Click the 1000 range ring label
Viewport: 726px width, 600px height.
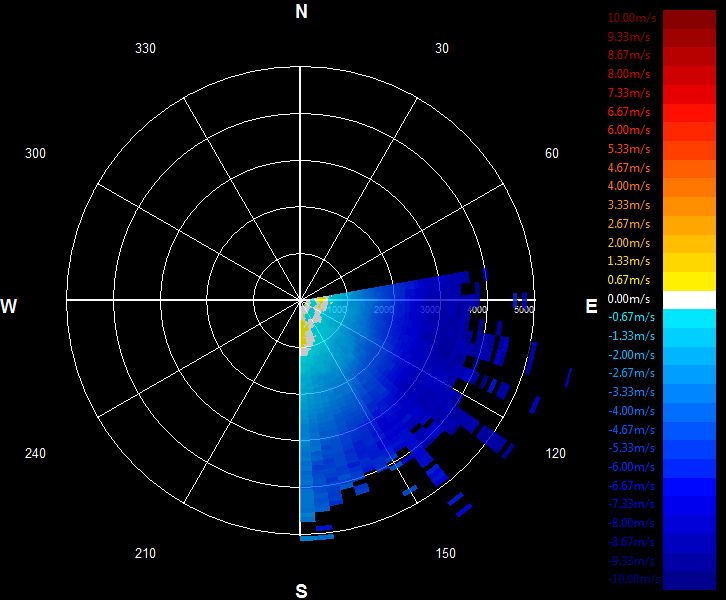[x=338, y=309]
